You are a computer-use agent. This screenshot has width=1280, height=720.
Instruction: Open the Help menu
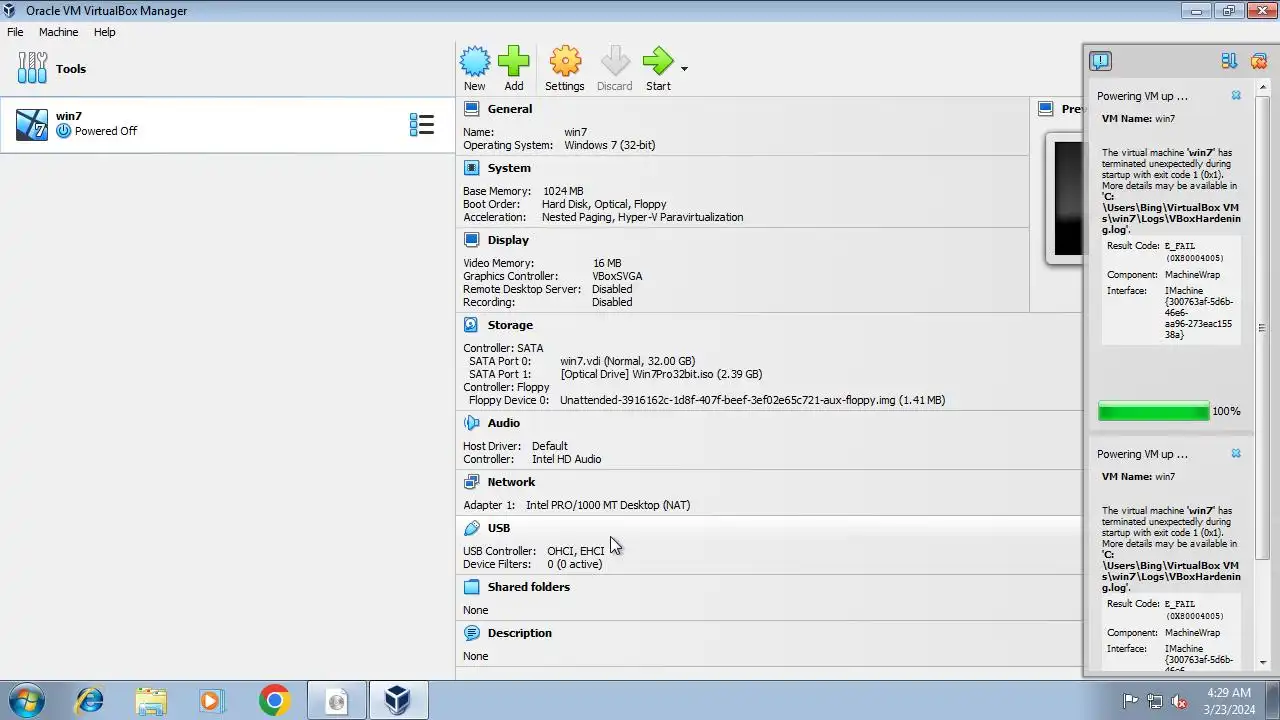[x=105, y=32]
